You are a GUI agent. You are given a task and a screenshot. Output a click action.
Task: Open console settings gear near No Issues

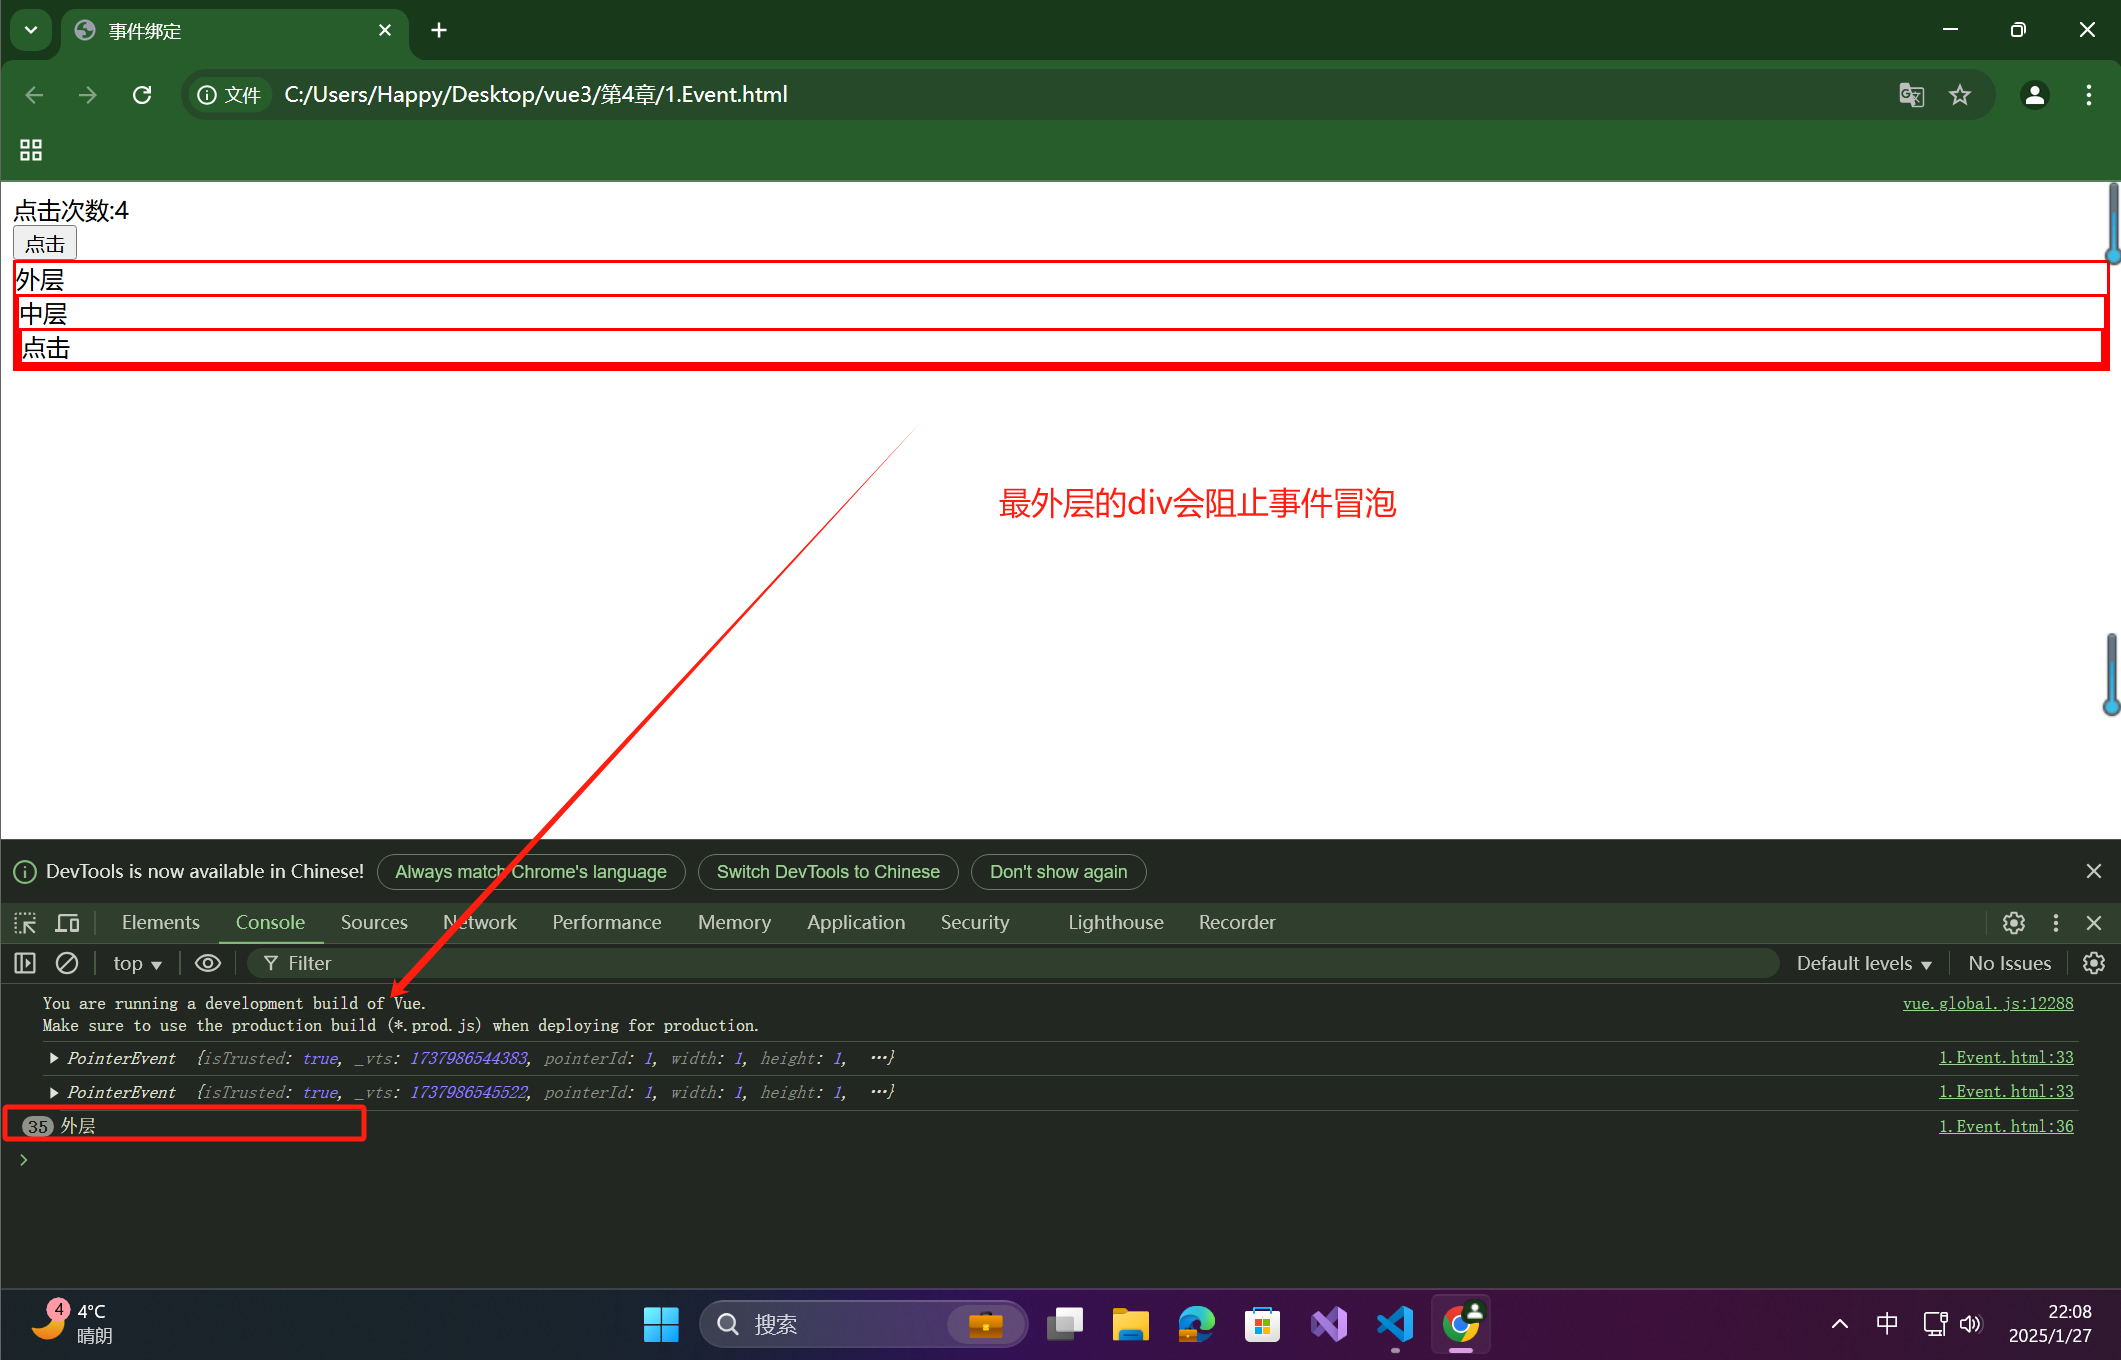click(x=2094, y=963)
